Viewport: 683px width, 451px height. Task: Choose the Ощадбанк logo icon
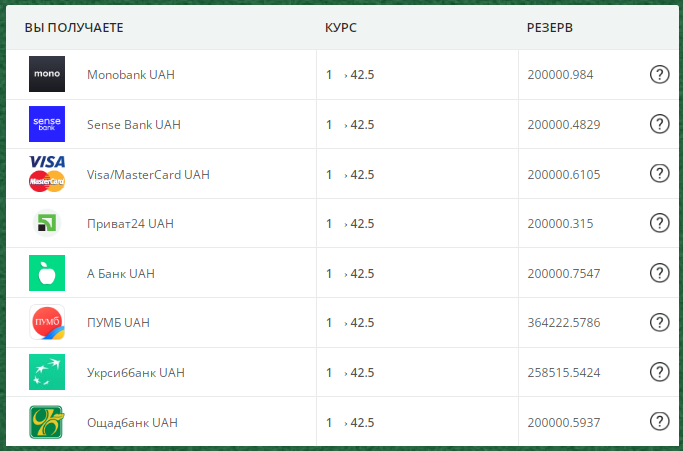pos(47,422)
